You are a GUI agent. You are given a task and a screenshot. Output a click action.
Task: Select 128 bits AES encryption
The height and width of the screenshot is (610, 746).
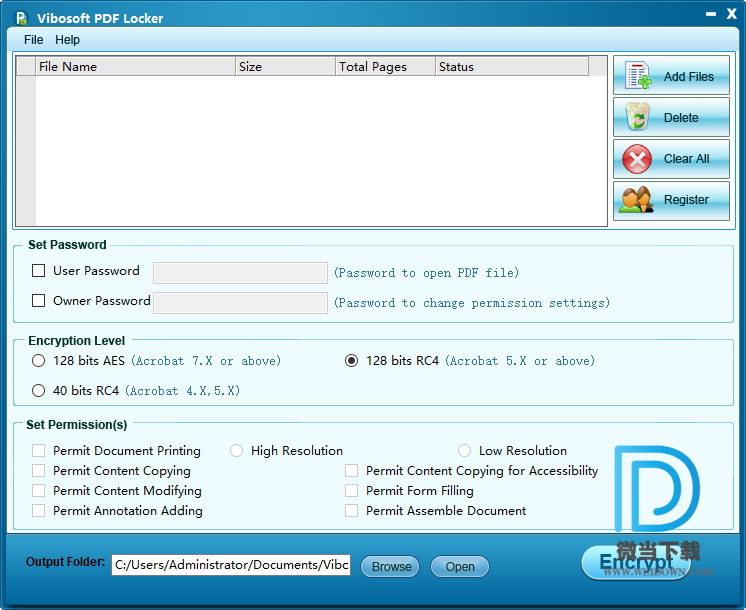pyautogui.click(x=39, y=361)
